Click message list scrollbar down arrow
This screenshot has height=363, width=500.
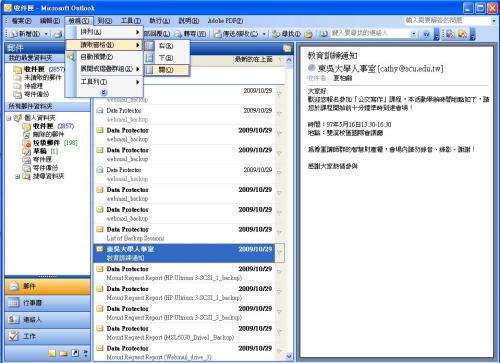pyautogui.click(x=289, y=356)
